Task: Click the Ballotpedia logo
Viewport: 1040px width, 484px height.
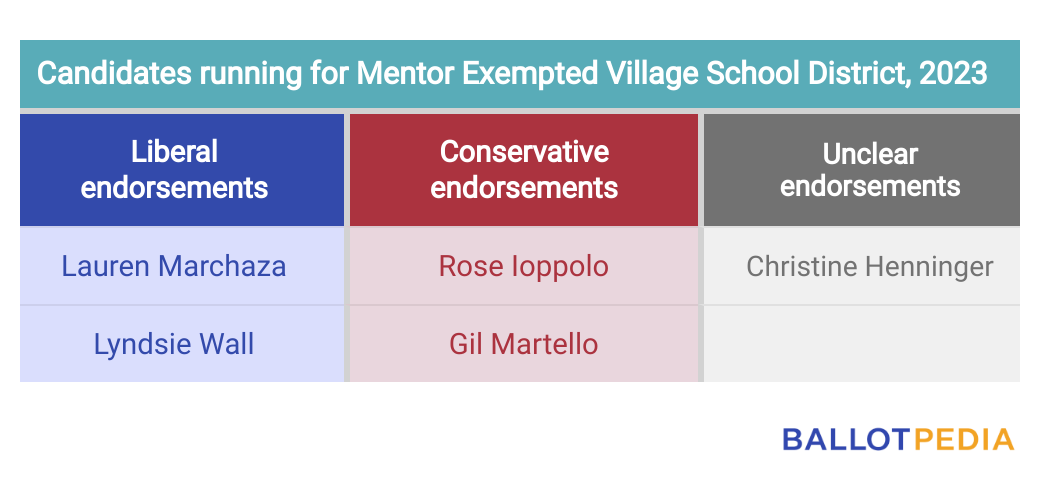Action: [897, 439]
